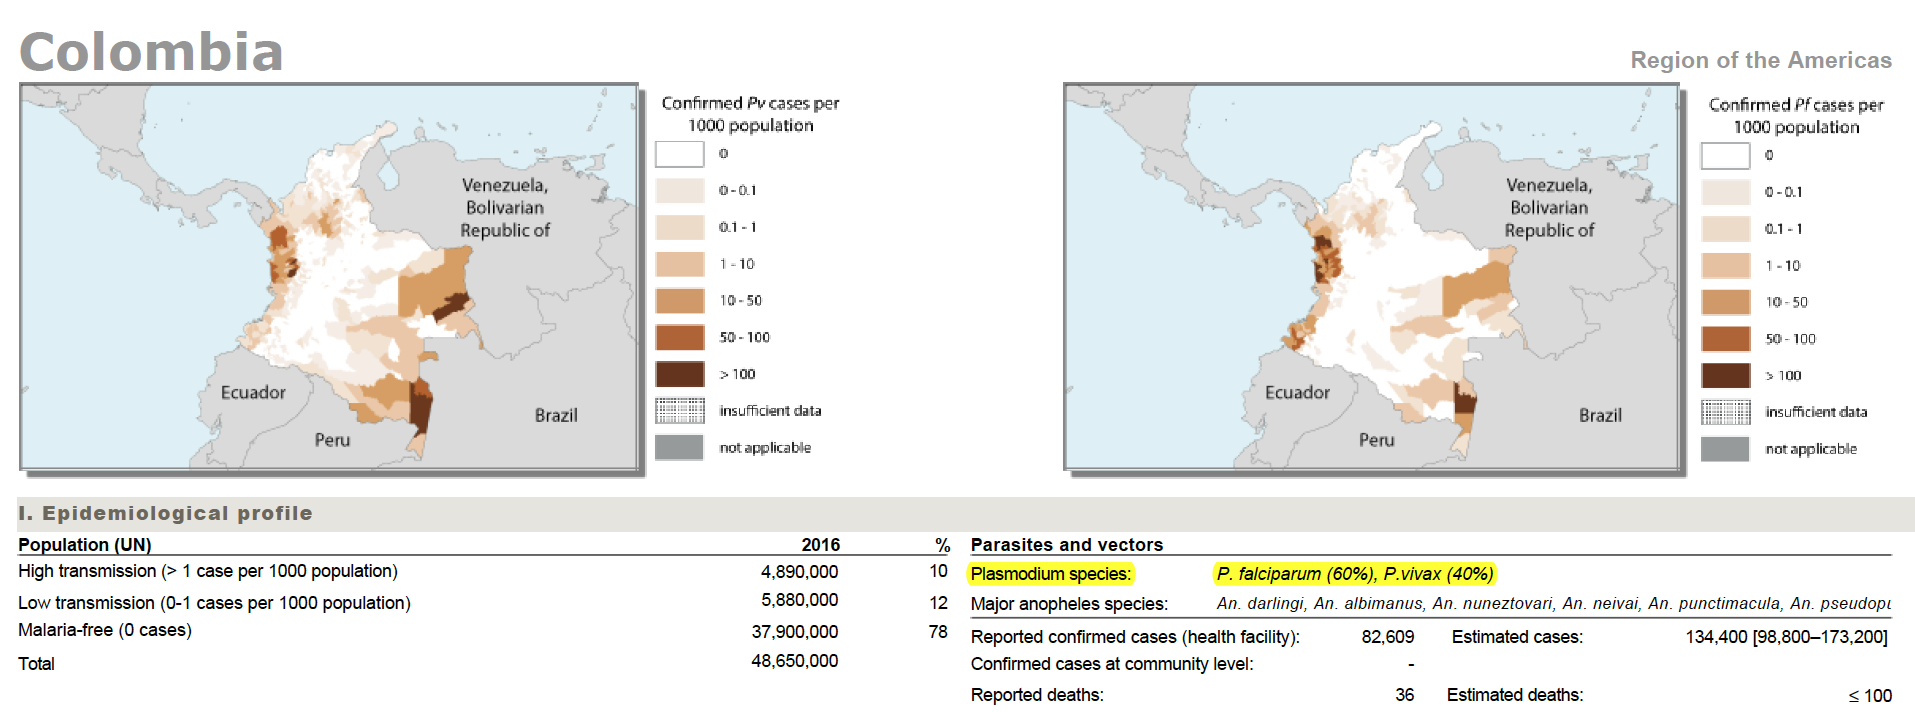This screenshot has height=712, width=1915.
Task: Click the "50 - 100" swatch in Pf legend
Action: (1725, 339)
